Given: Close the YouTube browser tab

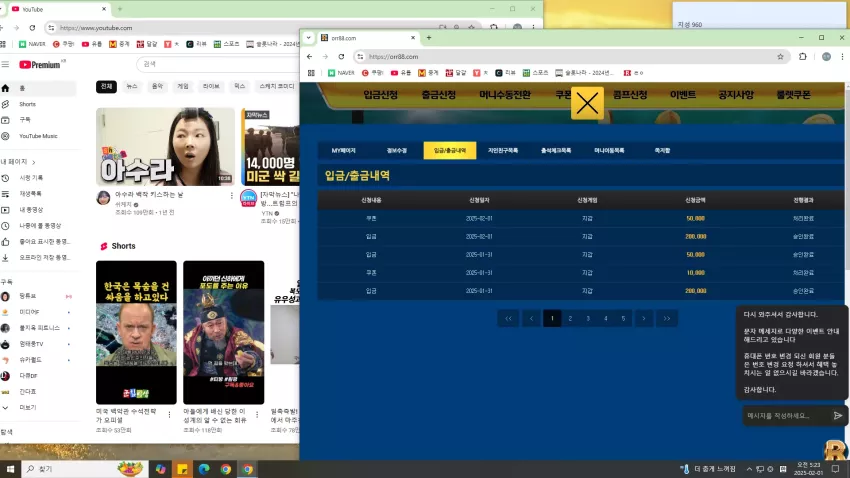Looking at the screenshot, I should (104, 9).
